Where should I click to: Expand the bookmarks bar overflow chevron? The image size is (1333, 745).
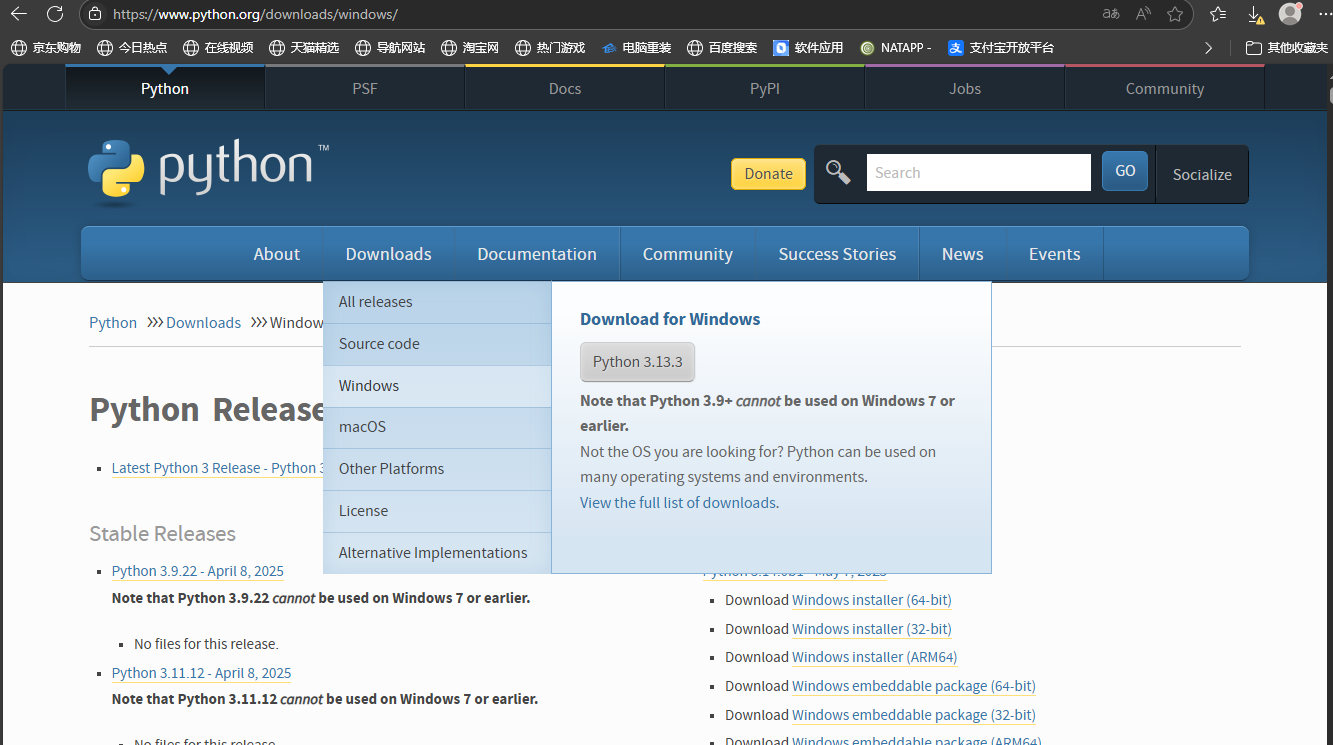1209,47
